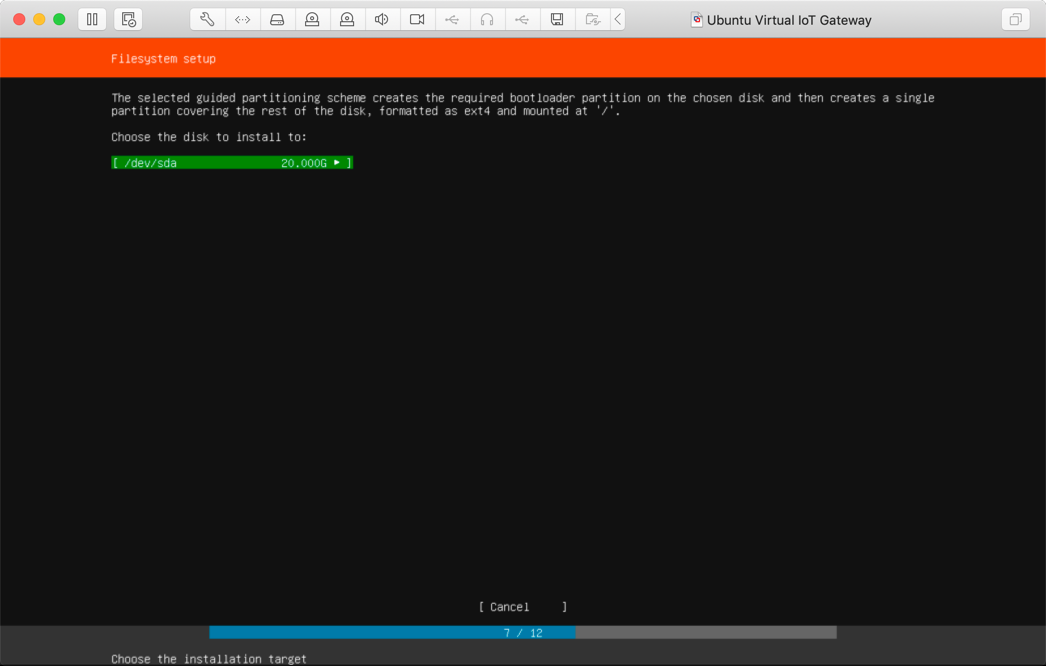Pause the virtual machine

tap(92, 19)
